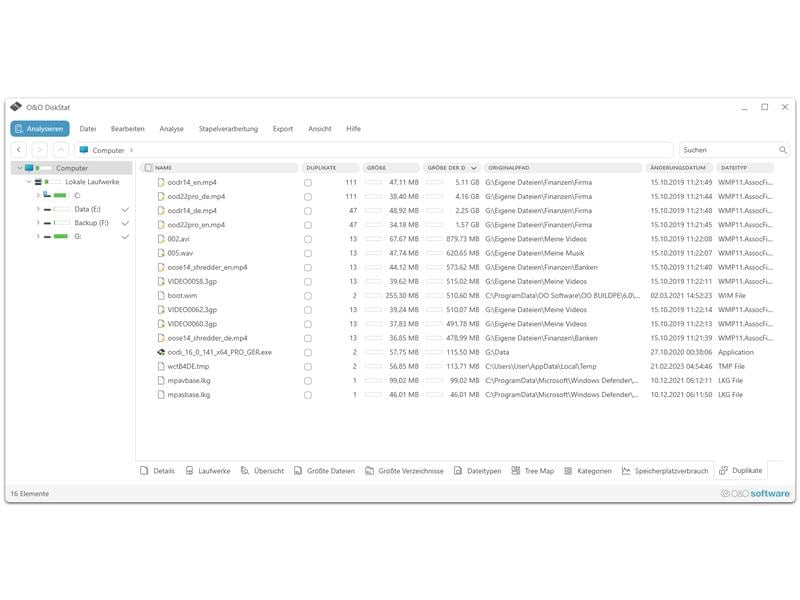Tick the checkbox for oodr14_en.mp4
This screenshot has height=600, width=800.
(308, 183)
